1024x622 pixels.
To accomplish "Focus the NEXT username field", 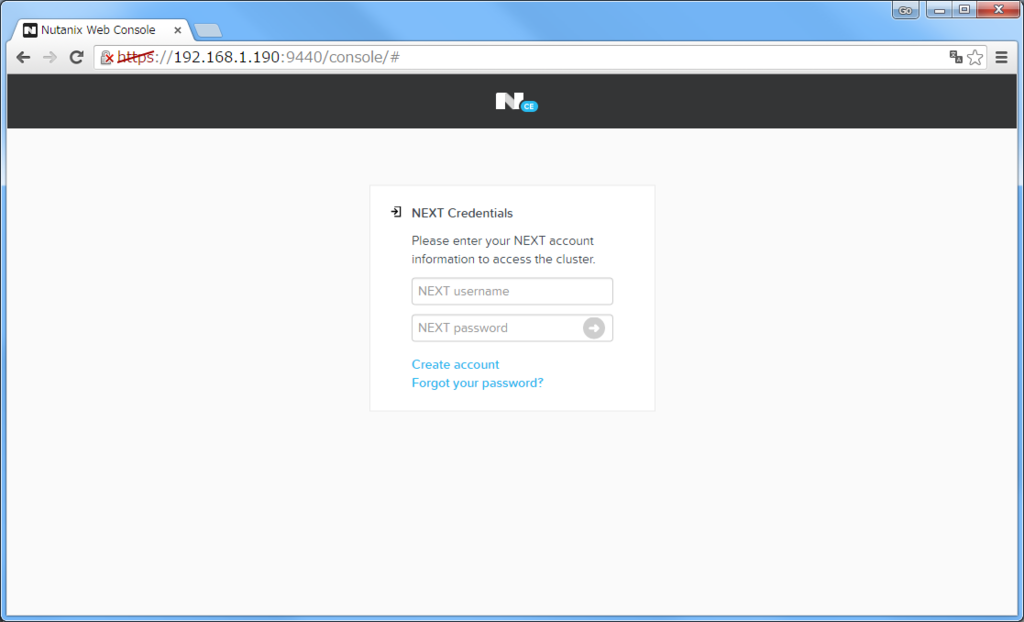I will pyautogui.click(x=512, y=291).
